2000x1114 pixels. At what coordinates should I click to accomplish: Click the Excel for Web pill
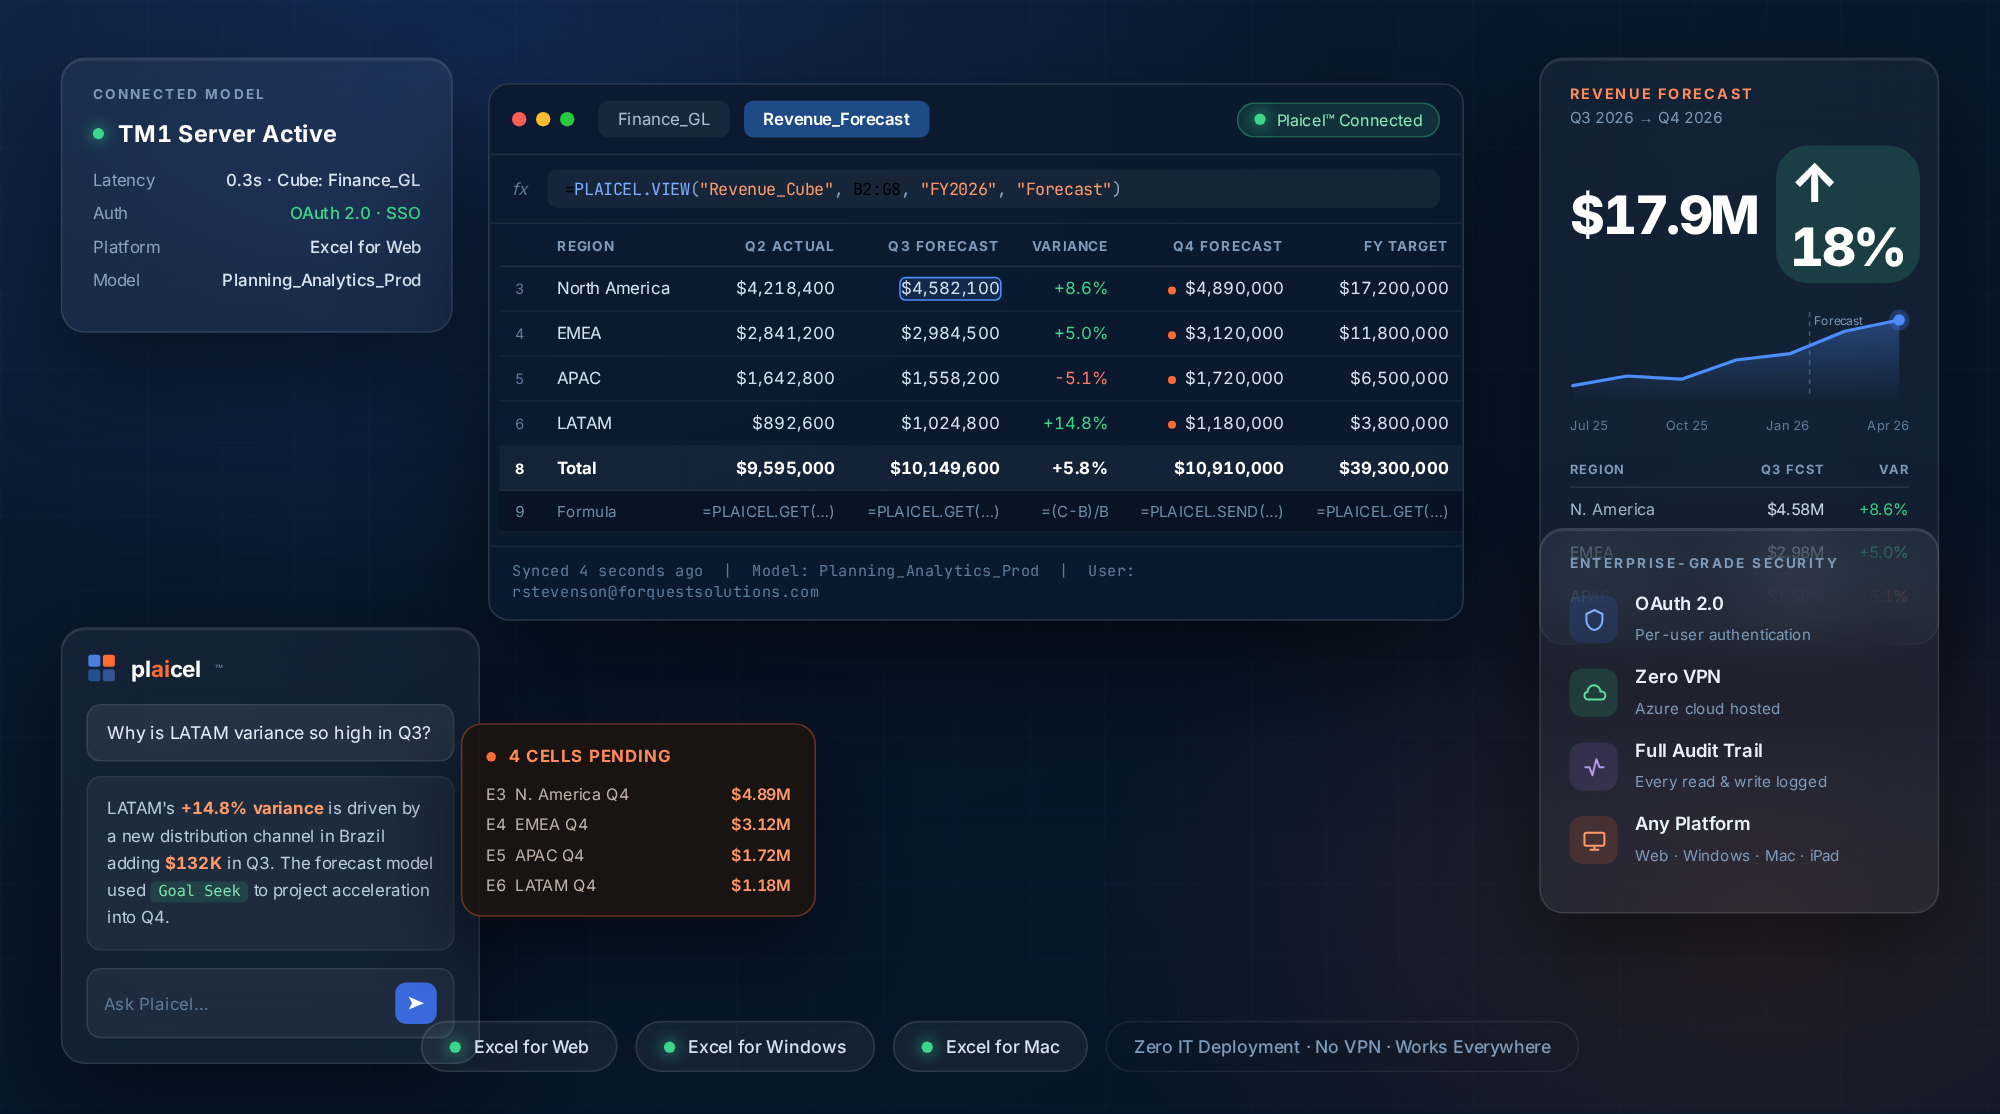[x=519, y=1046]
